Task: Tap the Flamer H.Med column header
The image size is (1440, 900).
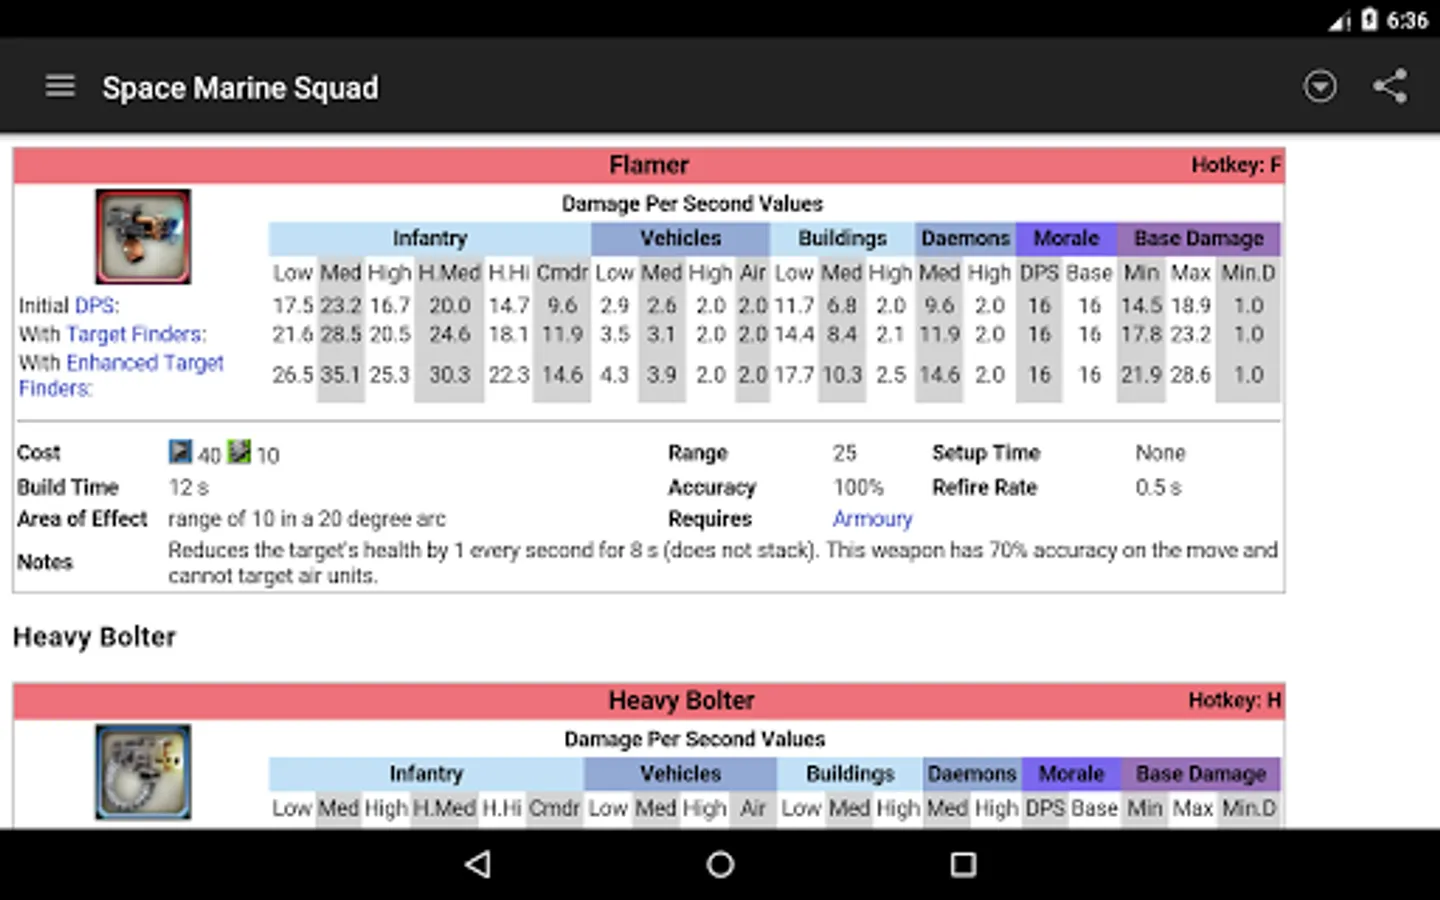Action: click(449, 273)
